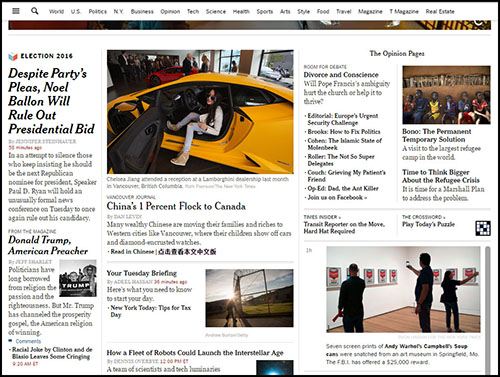Click the Election 2016 ballot-box icon

[13, 56]
